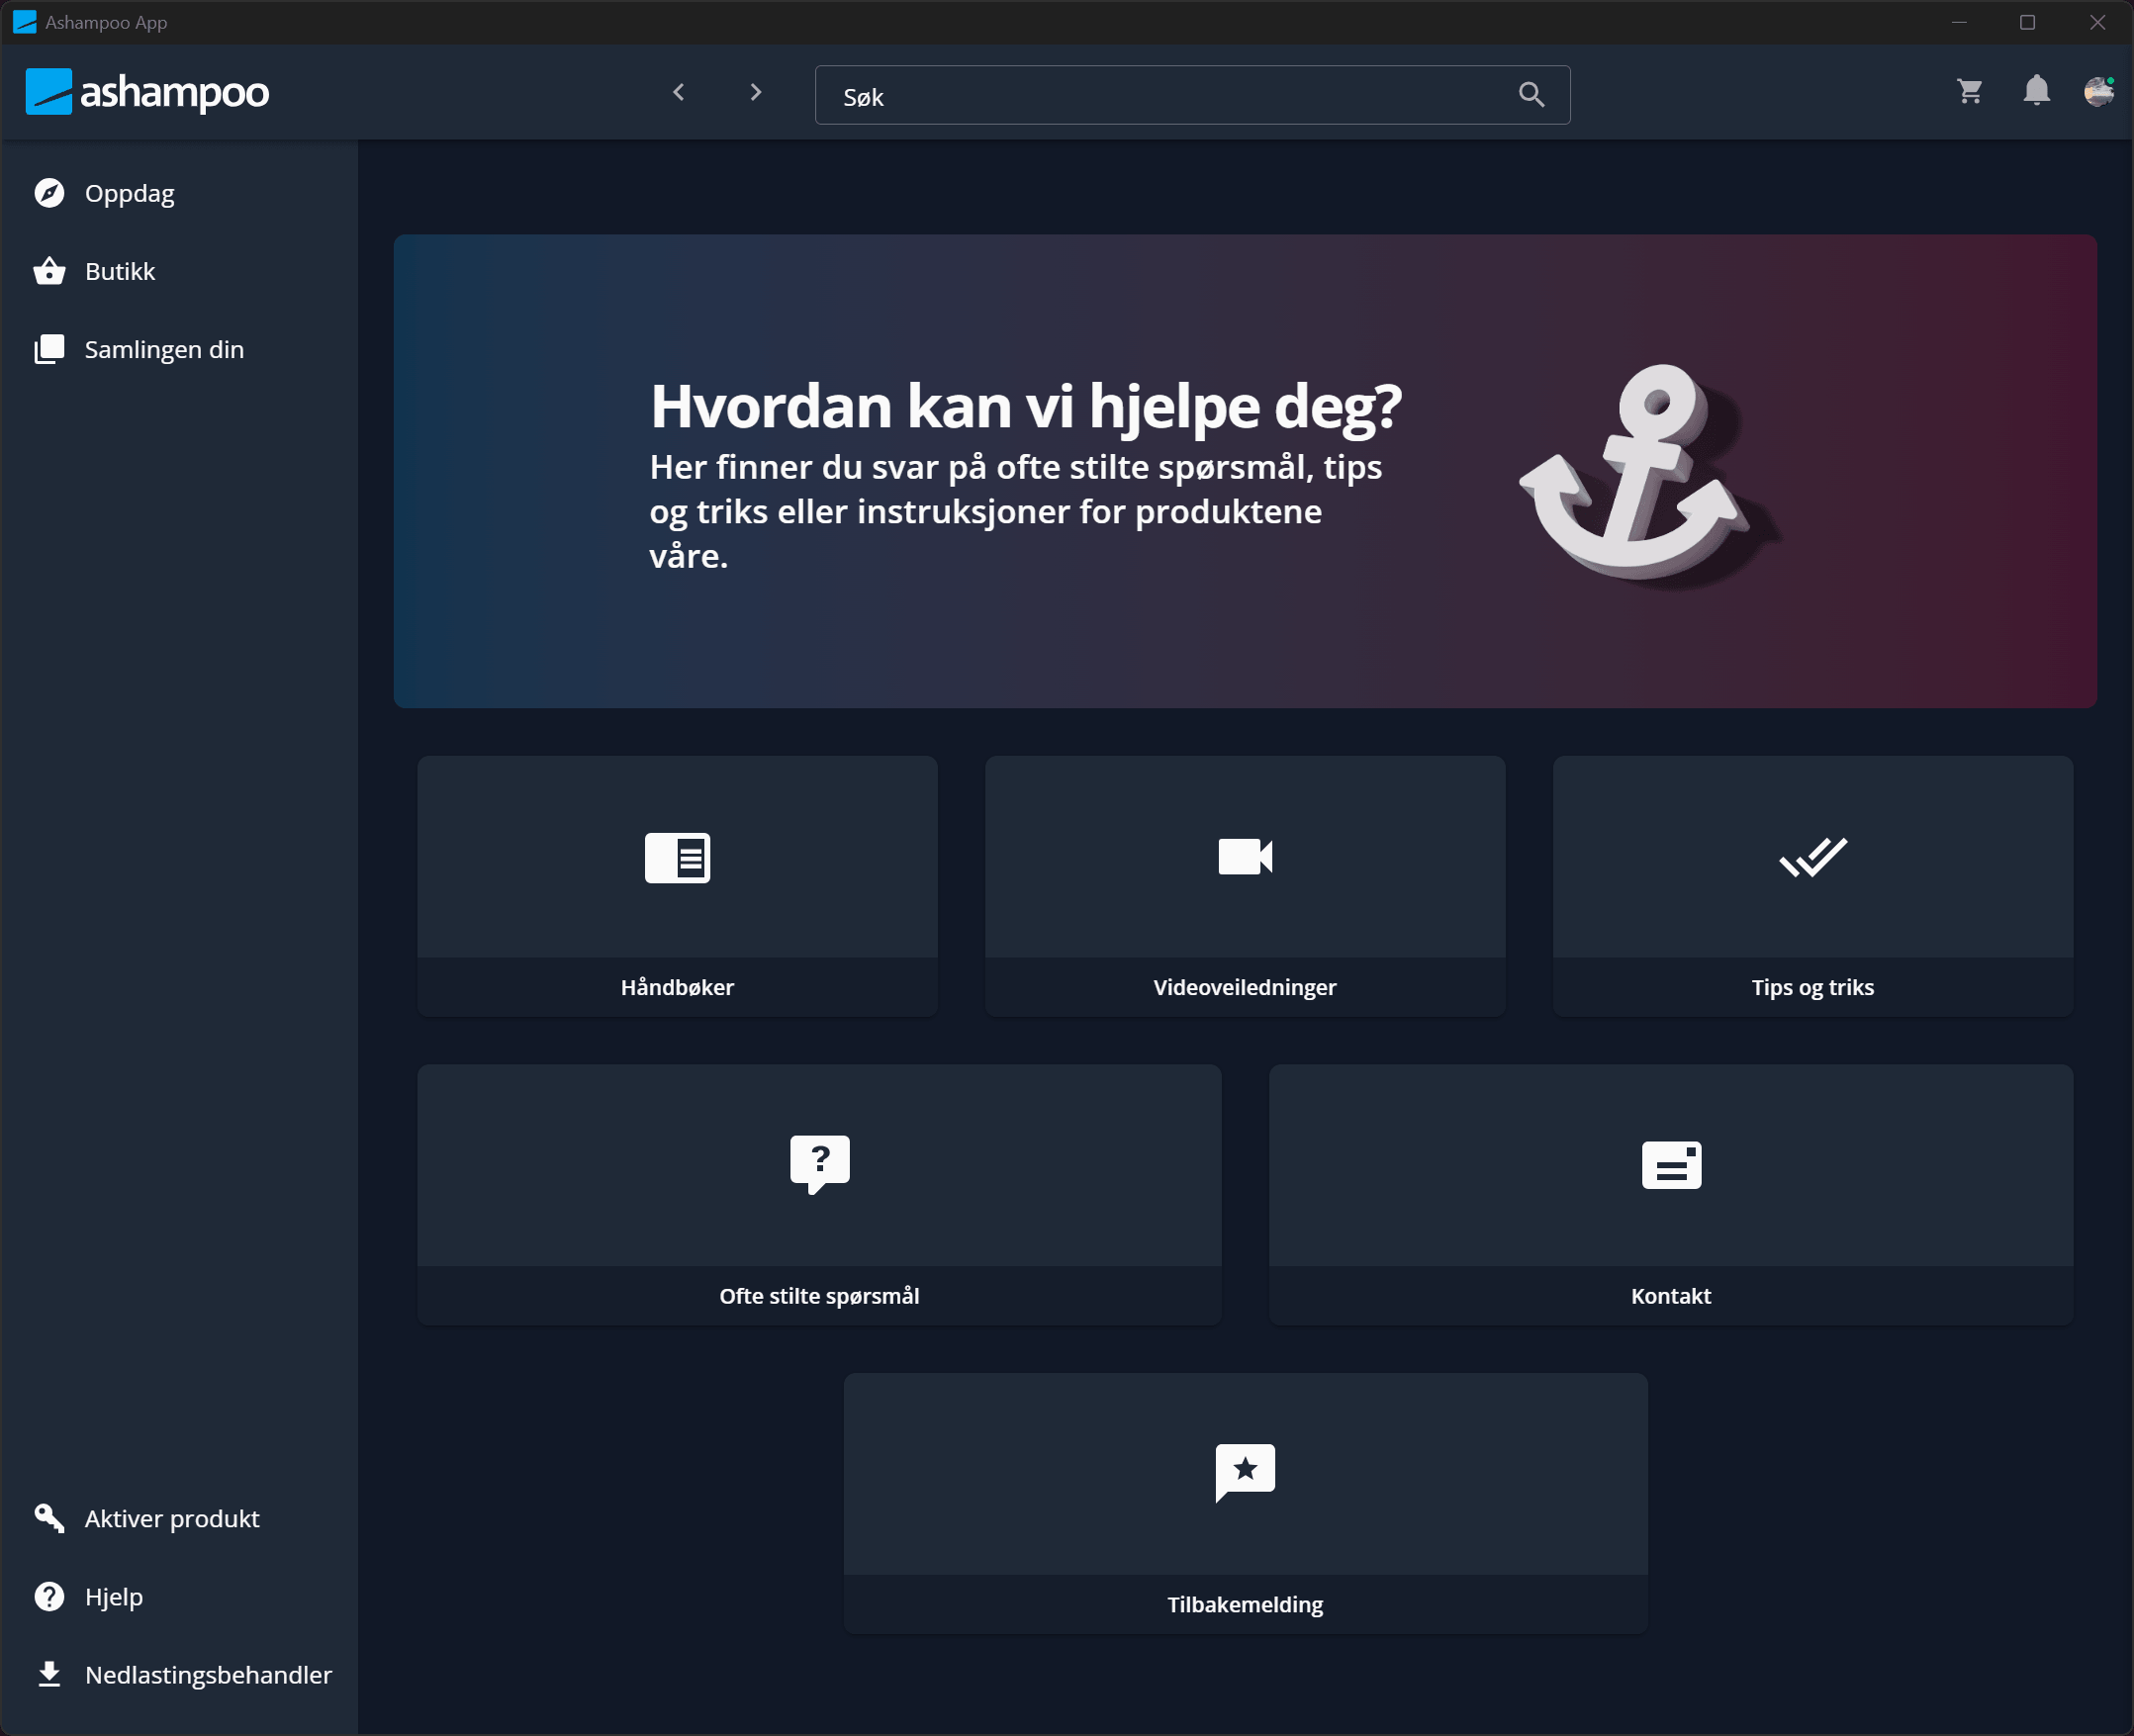Click the Butikk basket icon

pyautogui.click(x=49, y=271)
